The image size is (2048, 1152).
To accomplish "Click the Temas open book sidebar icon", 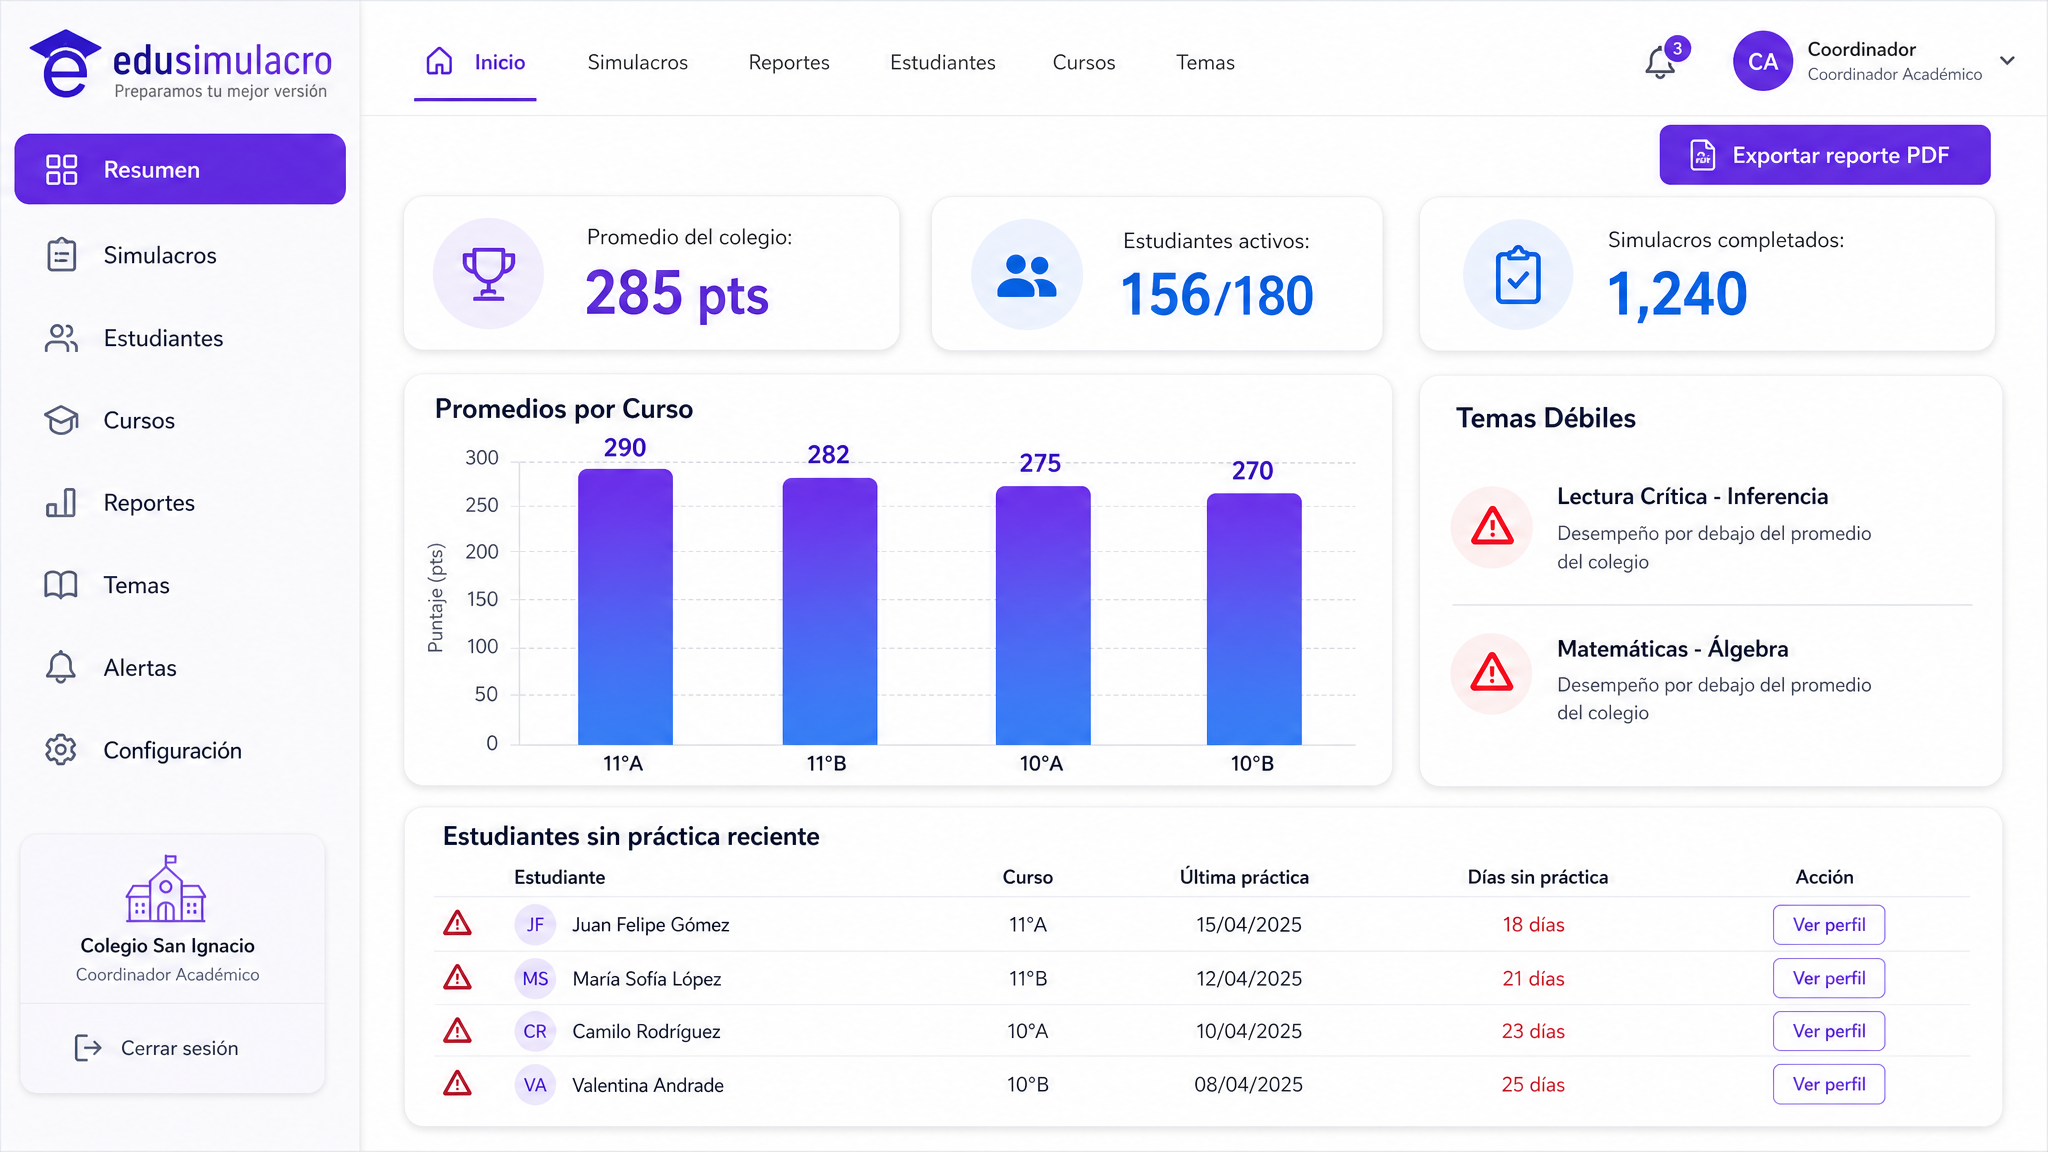I will click(61, 585).
